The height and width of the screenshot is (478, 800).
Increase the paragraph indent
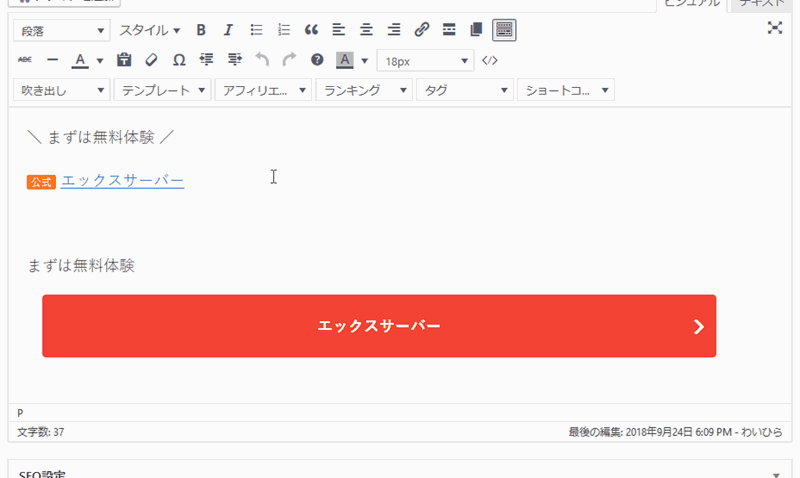click(234, 60)
